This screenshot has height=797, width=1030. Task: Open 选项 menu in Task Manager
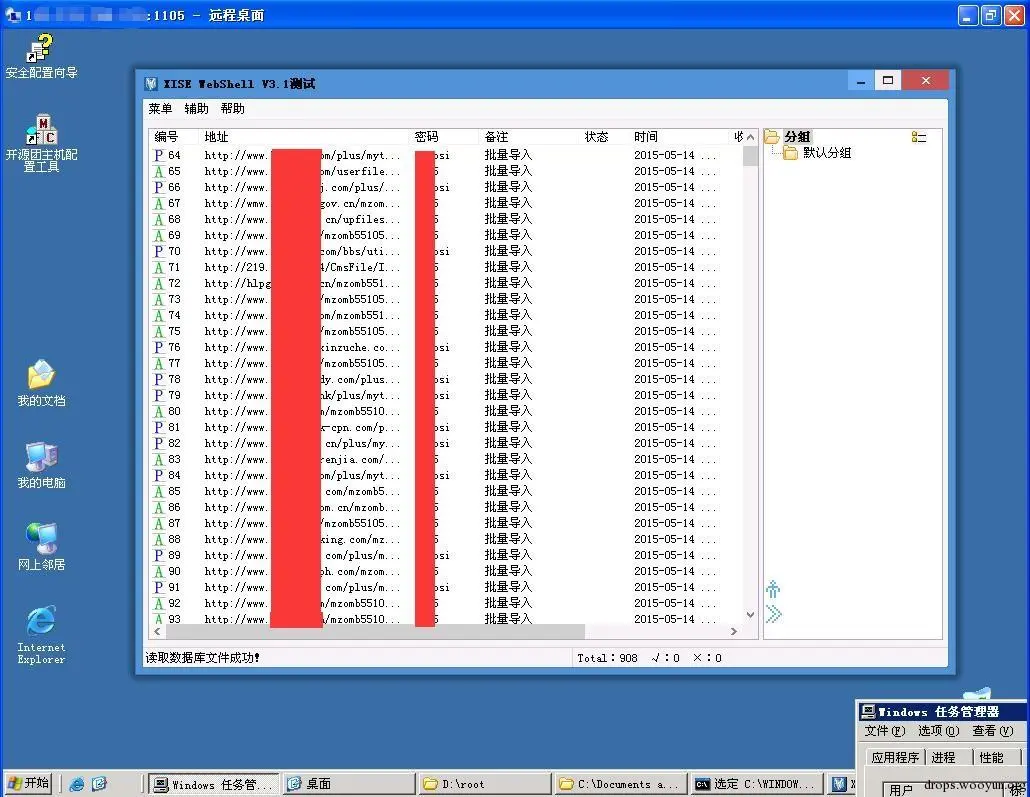pyautogui.click(x=939, y=731)
